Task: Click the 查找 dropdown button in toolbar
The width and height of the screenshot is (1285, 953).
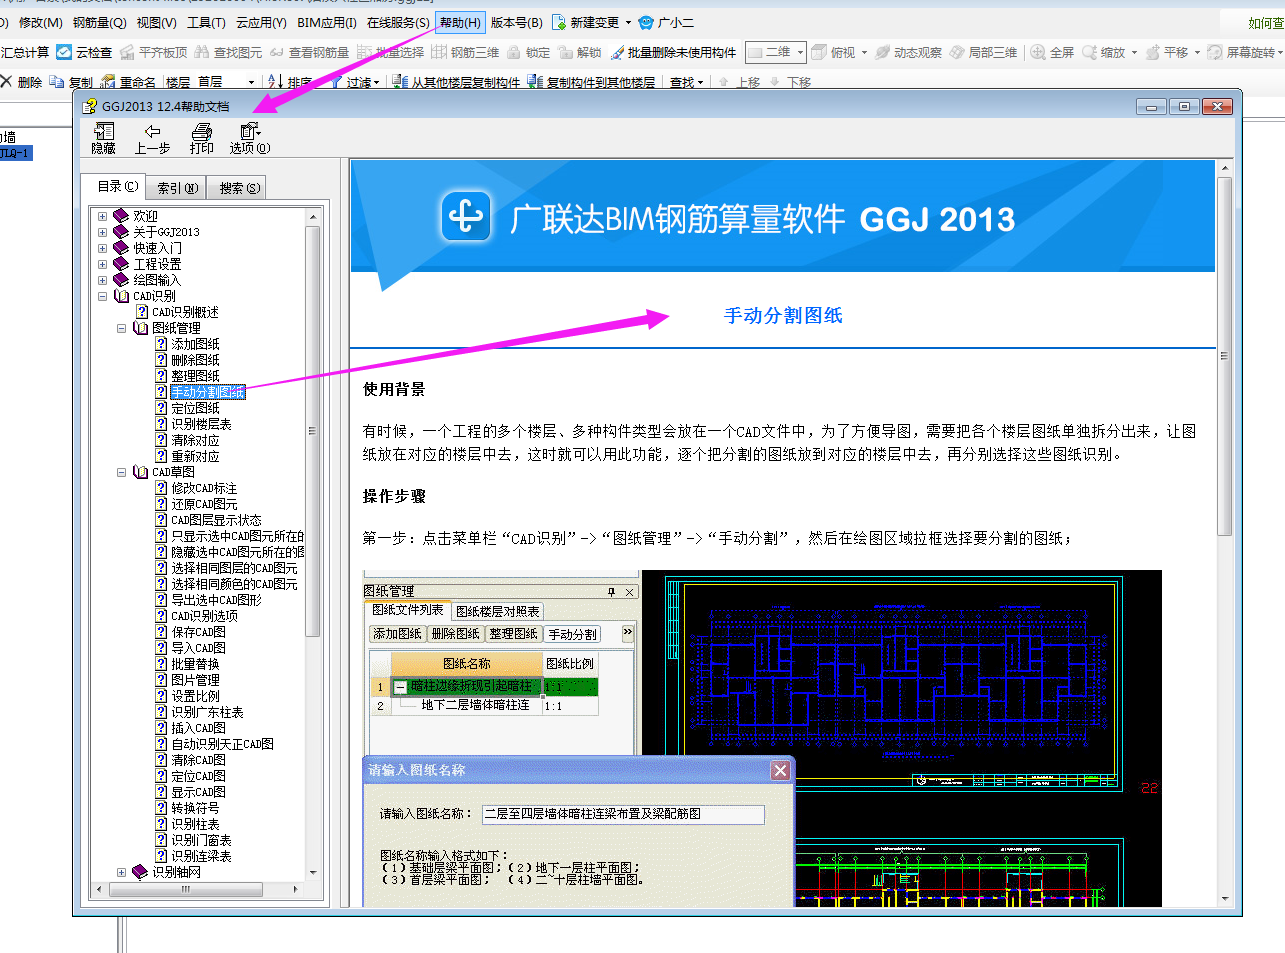Action: pos(686,82)
